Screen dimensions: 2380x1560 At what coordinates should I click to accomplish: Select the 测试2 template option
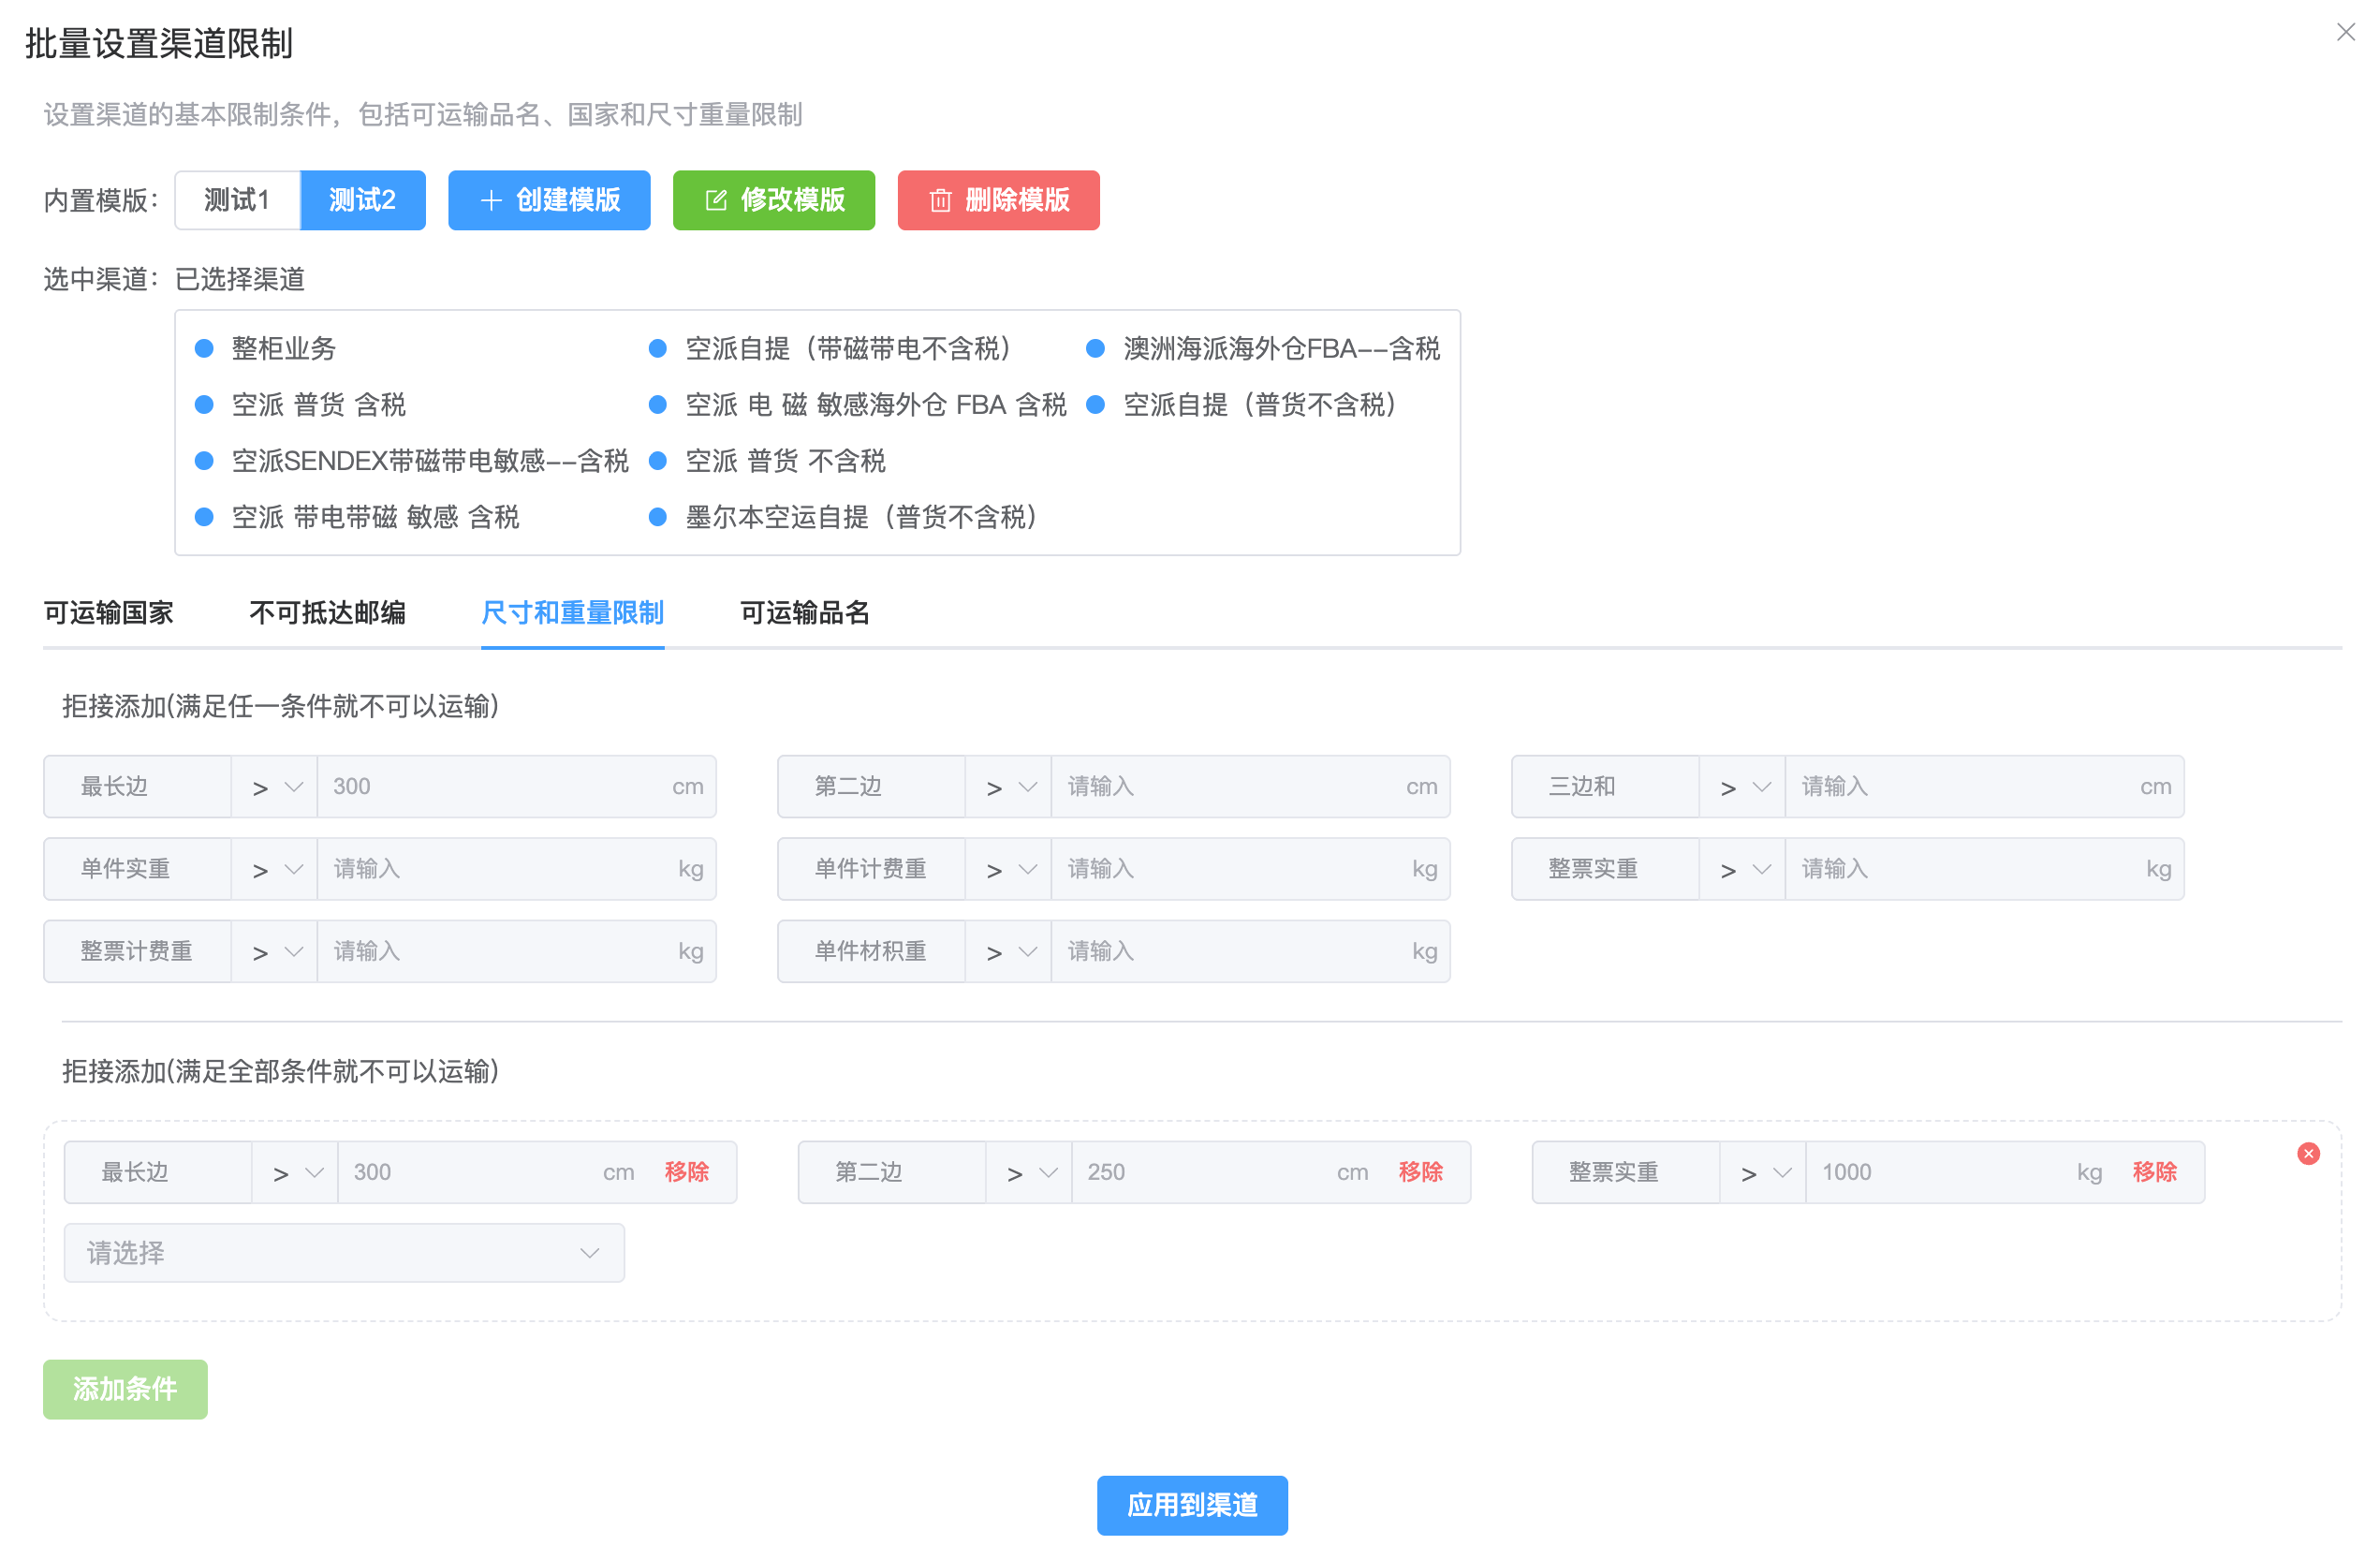point(362,200)
